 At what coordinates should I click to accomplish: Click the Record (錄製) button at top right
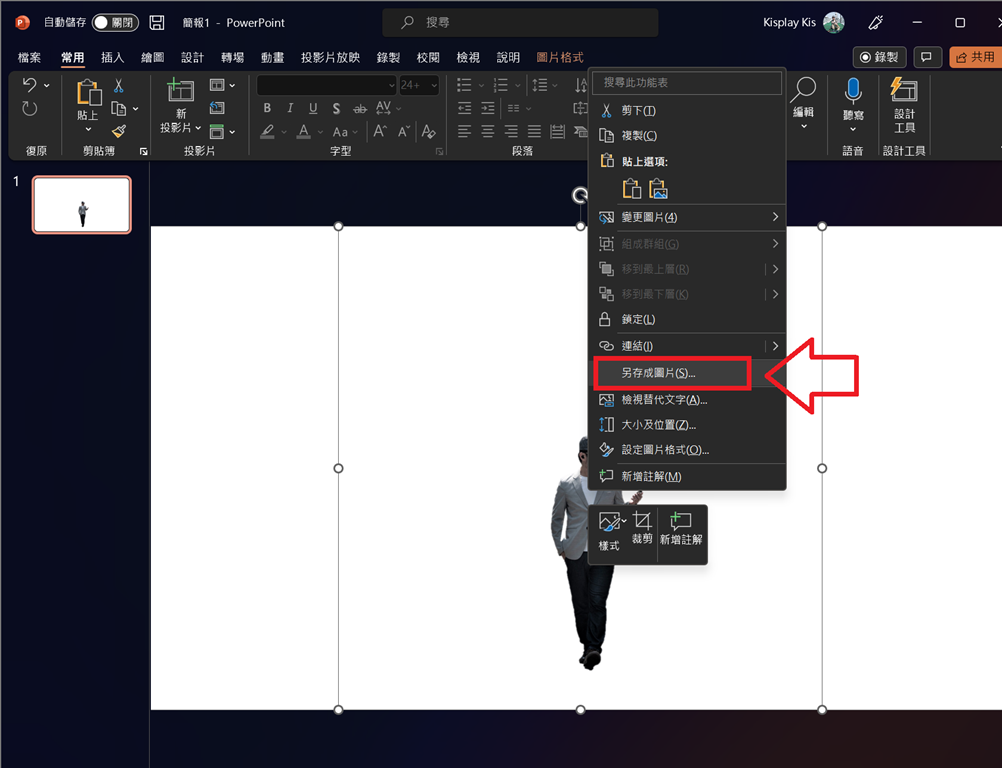point(879,57)
